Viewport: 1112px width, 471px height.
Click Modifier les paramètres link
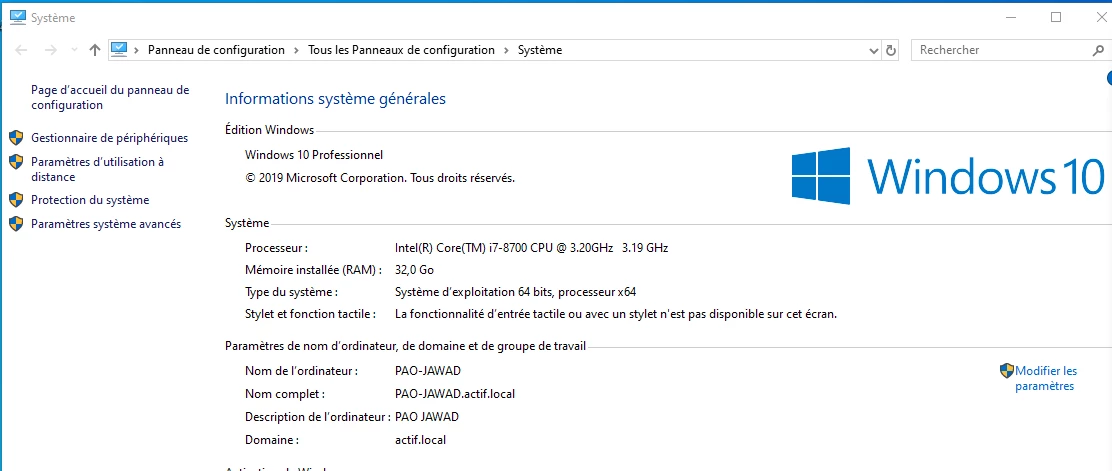1046,379
